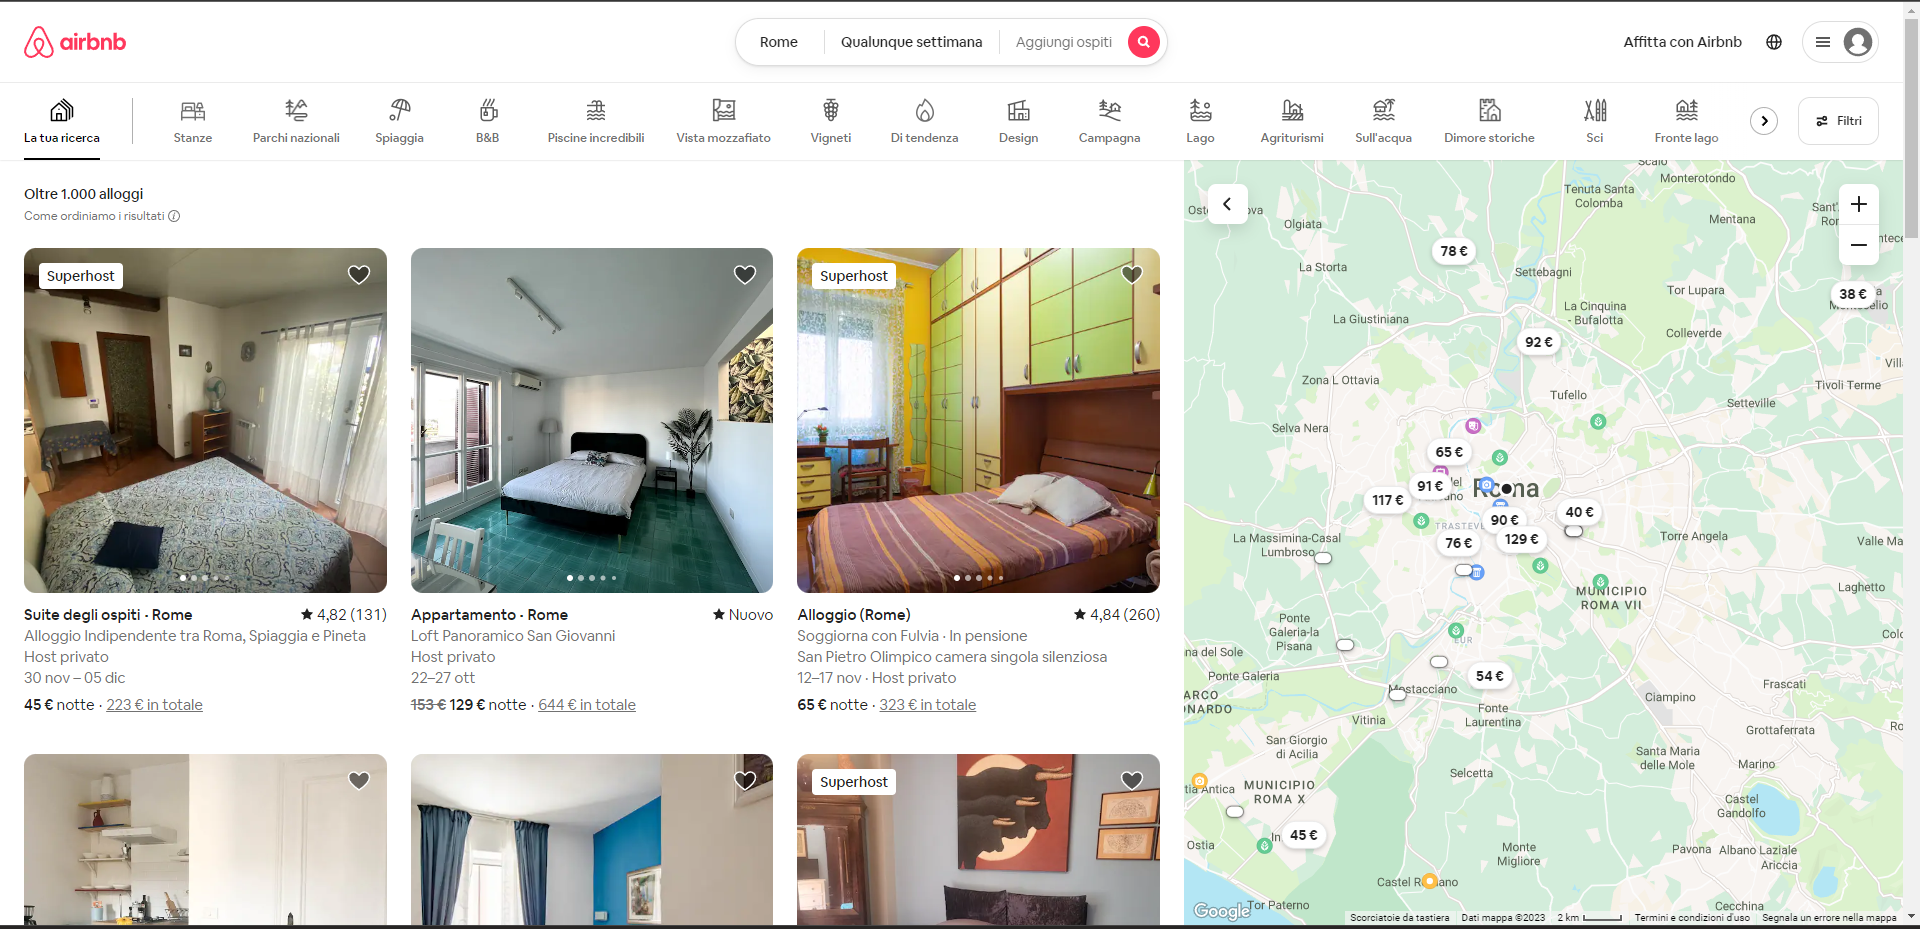The height and width of the screenshot is (929, 1920).
Task: Select the 54 € map price marker
Action: [1490, 676]
